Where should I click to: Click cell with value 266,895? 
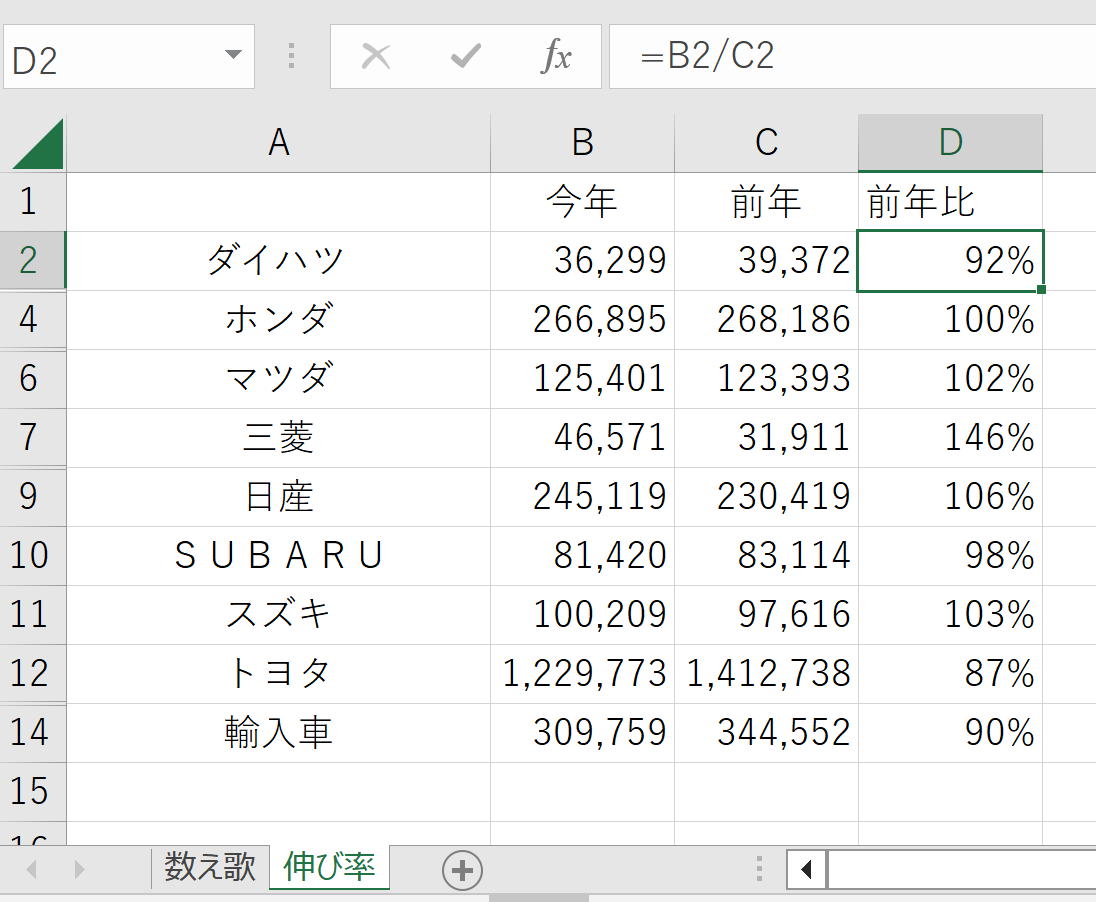(x=582, y=320)
